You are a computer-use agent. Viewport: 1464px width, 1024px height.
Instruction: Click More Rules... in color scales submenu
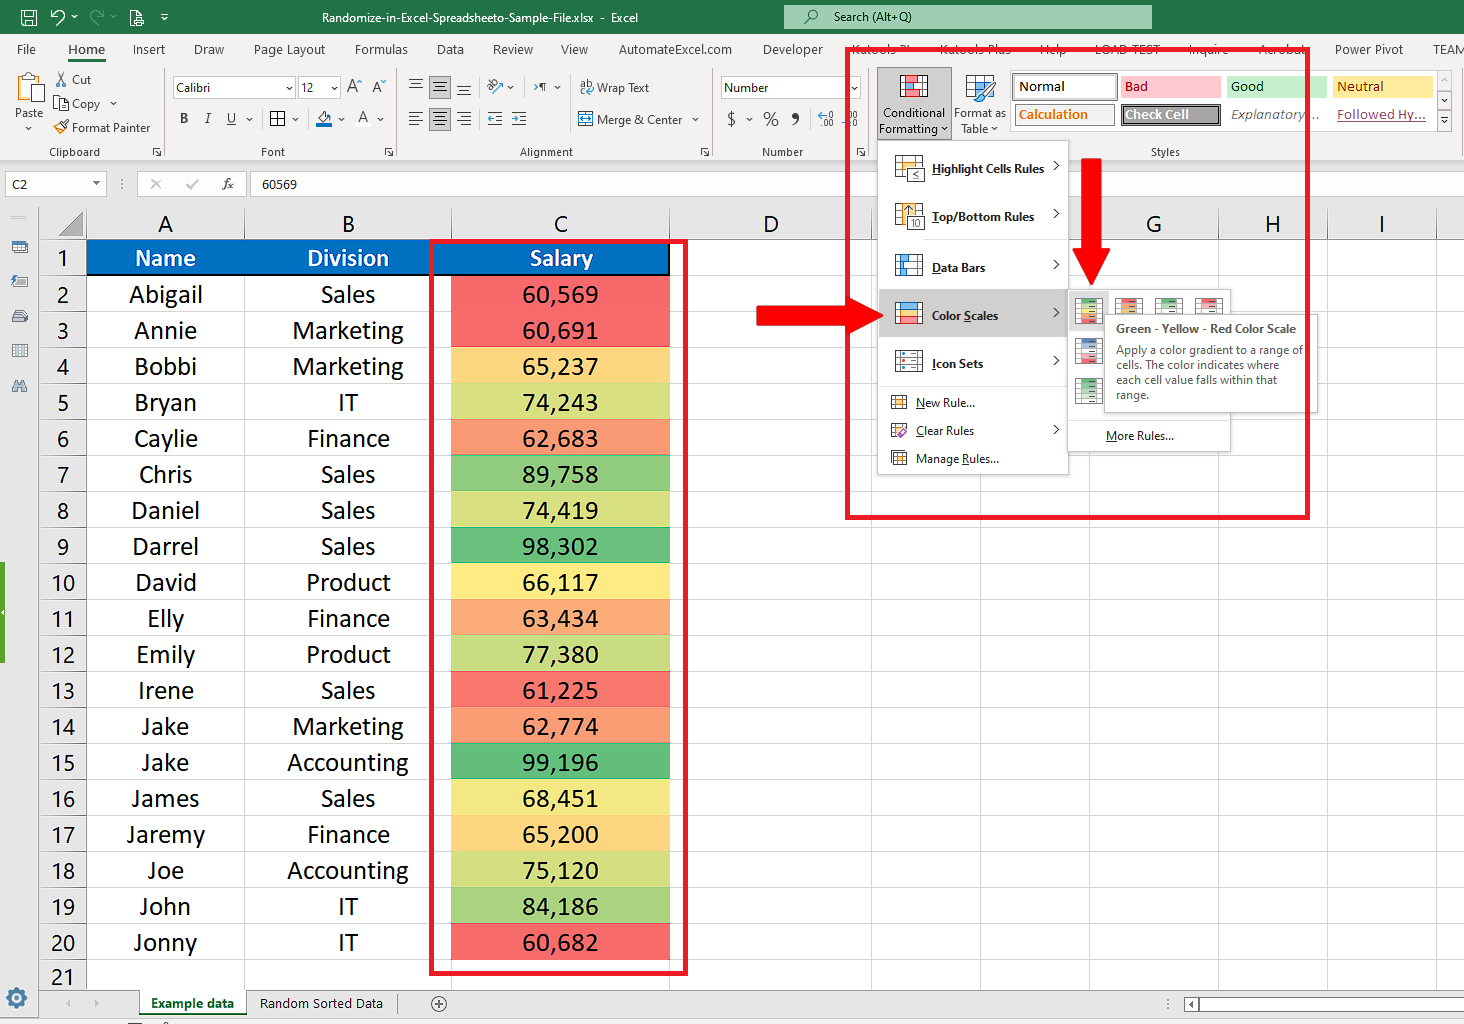pyautogui.click(x=1139, y=436)
